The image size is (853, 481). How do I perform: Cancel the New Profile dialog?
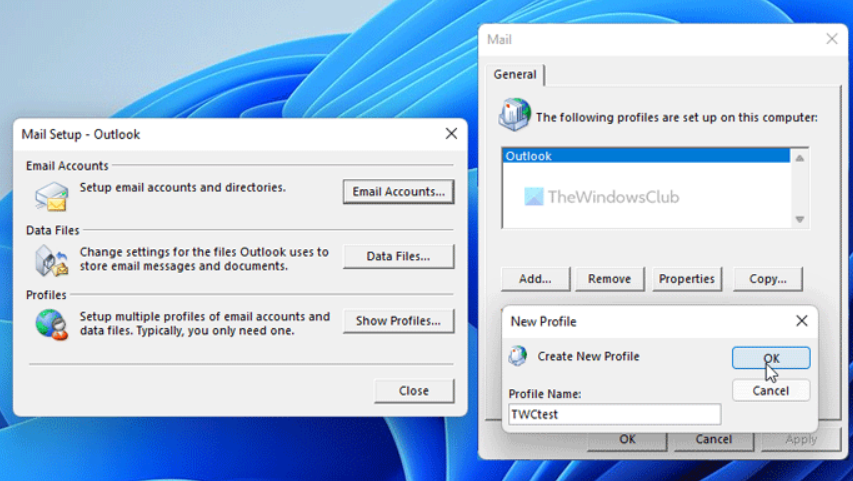point(771,390)
